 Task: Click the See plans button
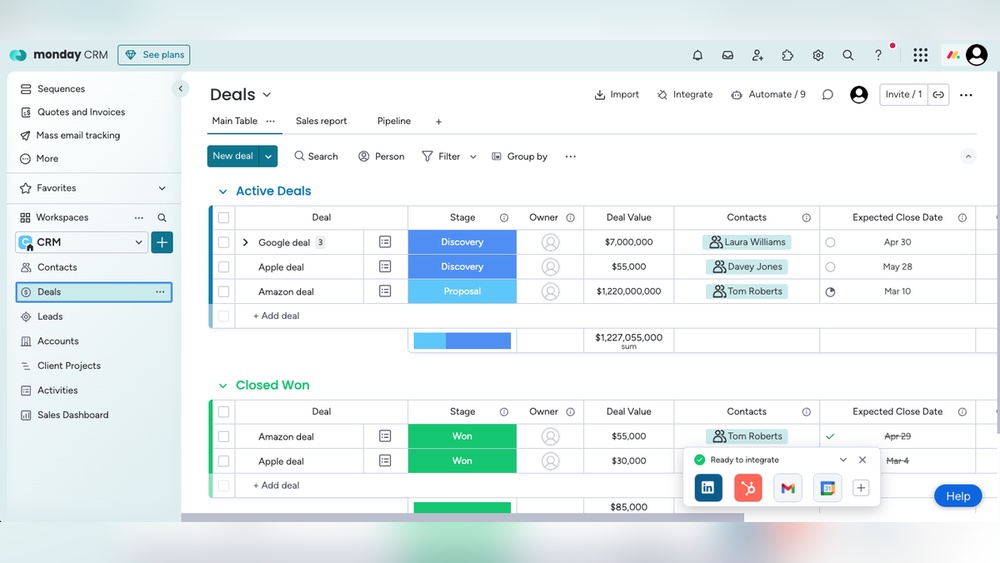click(x=154, y=55)
